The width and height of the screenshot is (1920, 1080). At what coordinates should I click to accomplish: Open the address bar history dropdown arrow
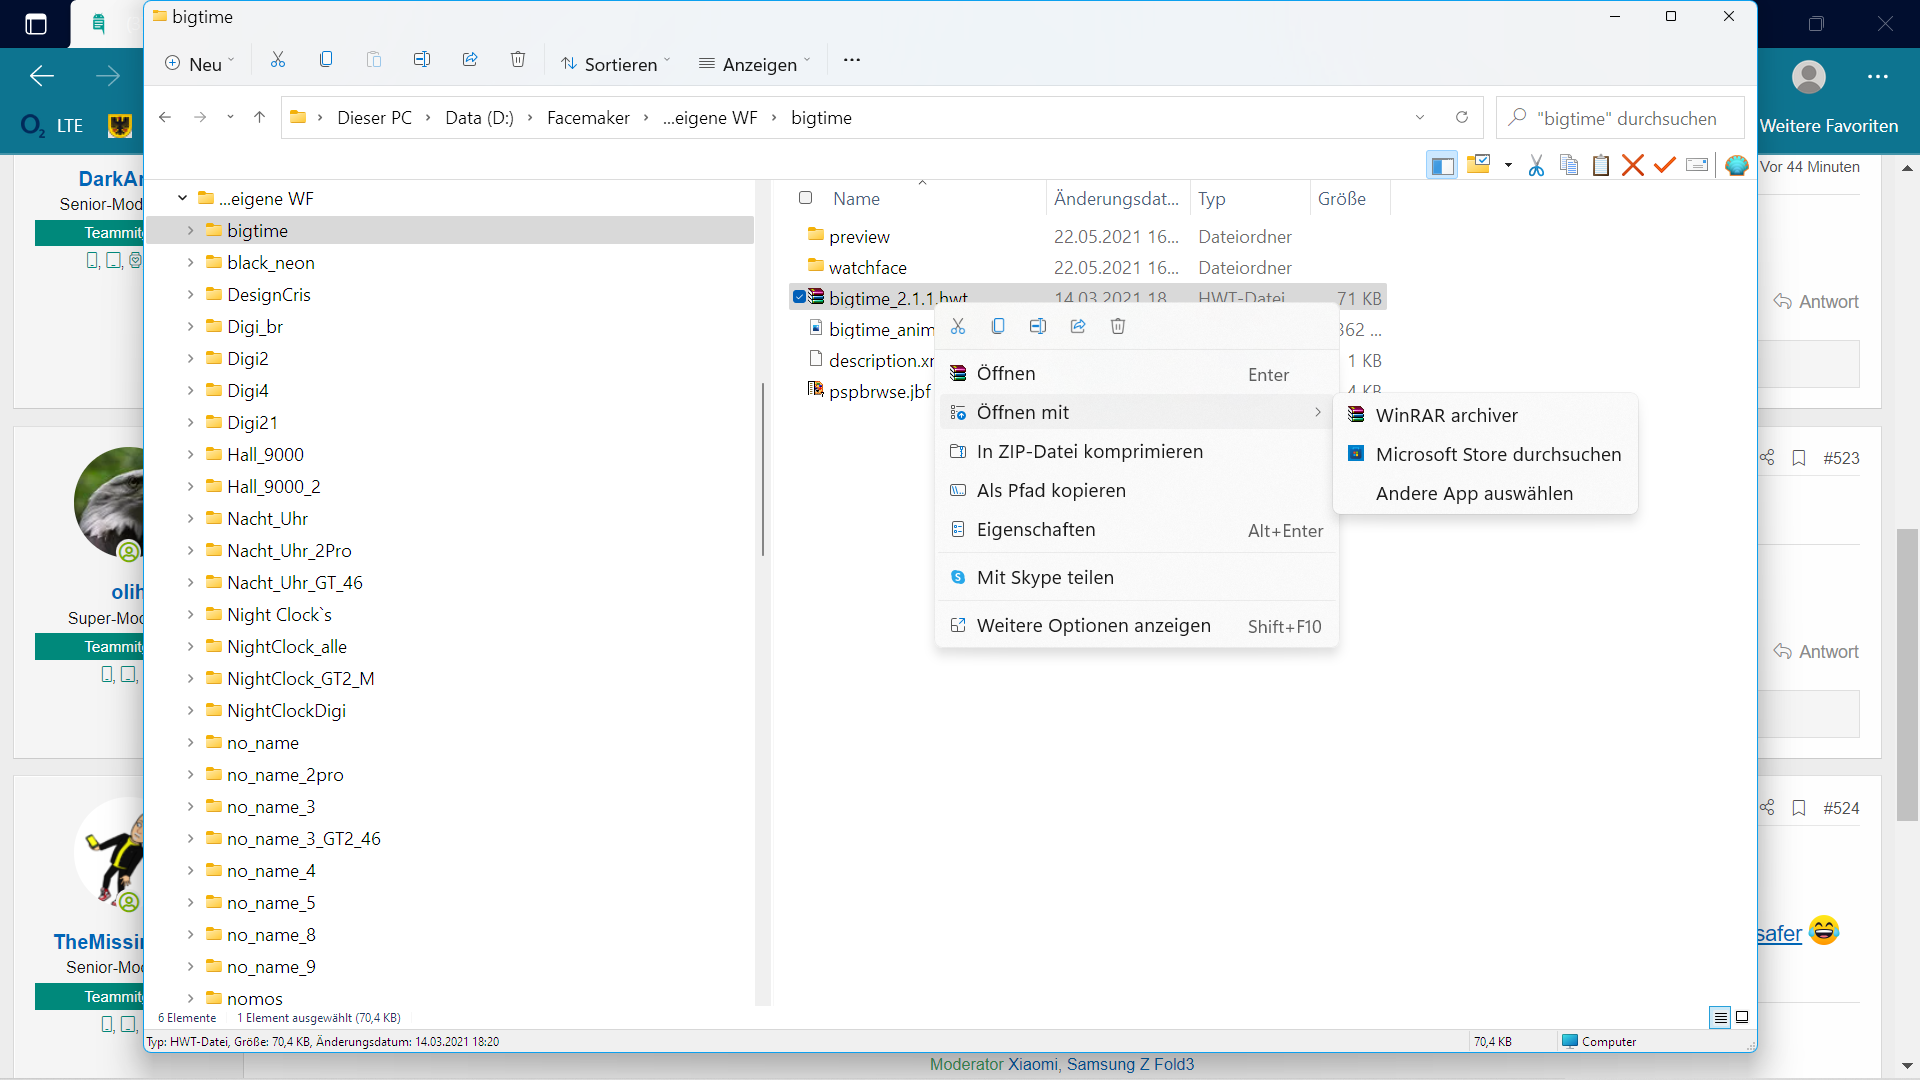point(1420,117)
